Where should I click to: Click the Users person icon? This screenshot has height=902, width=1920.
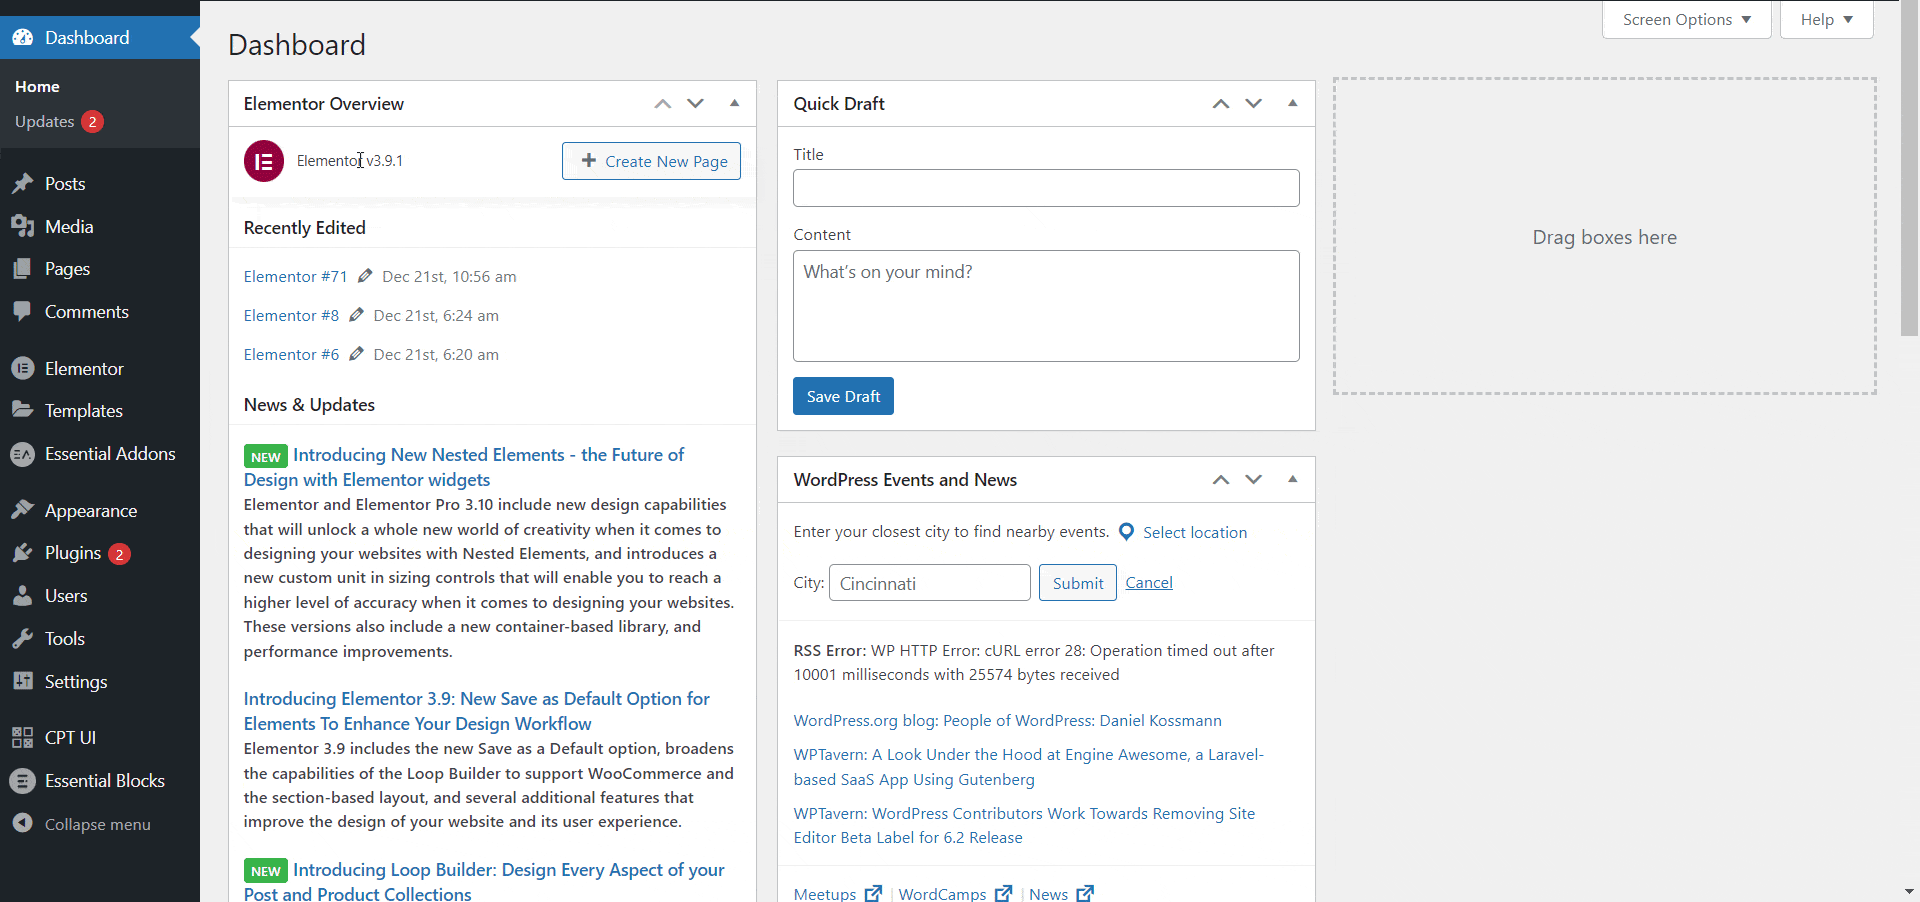tap(23, 596)
